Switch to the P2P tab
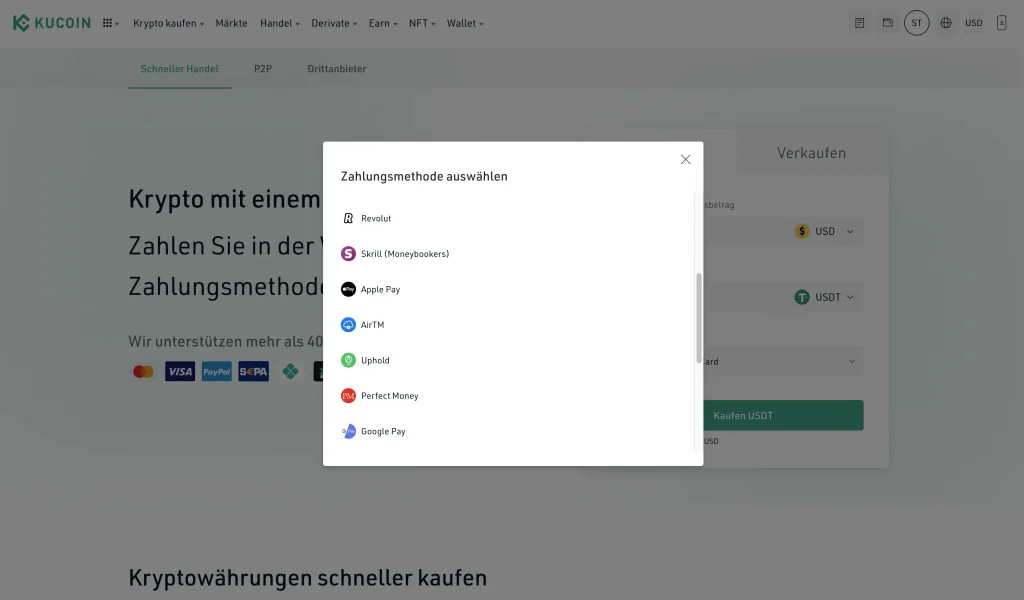 pyautogui.click(x=263, y=69)
